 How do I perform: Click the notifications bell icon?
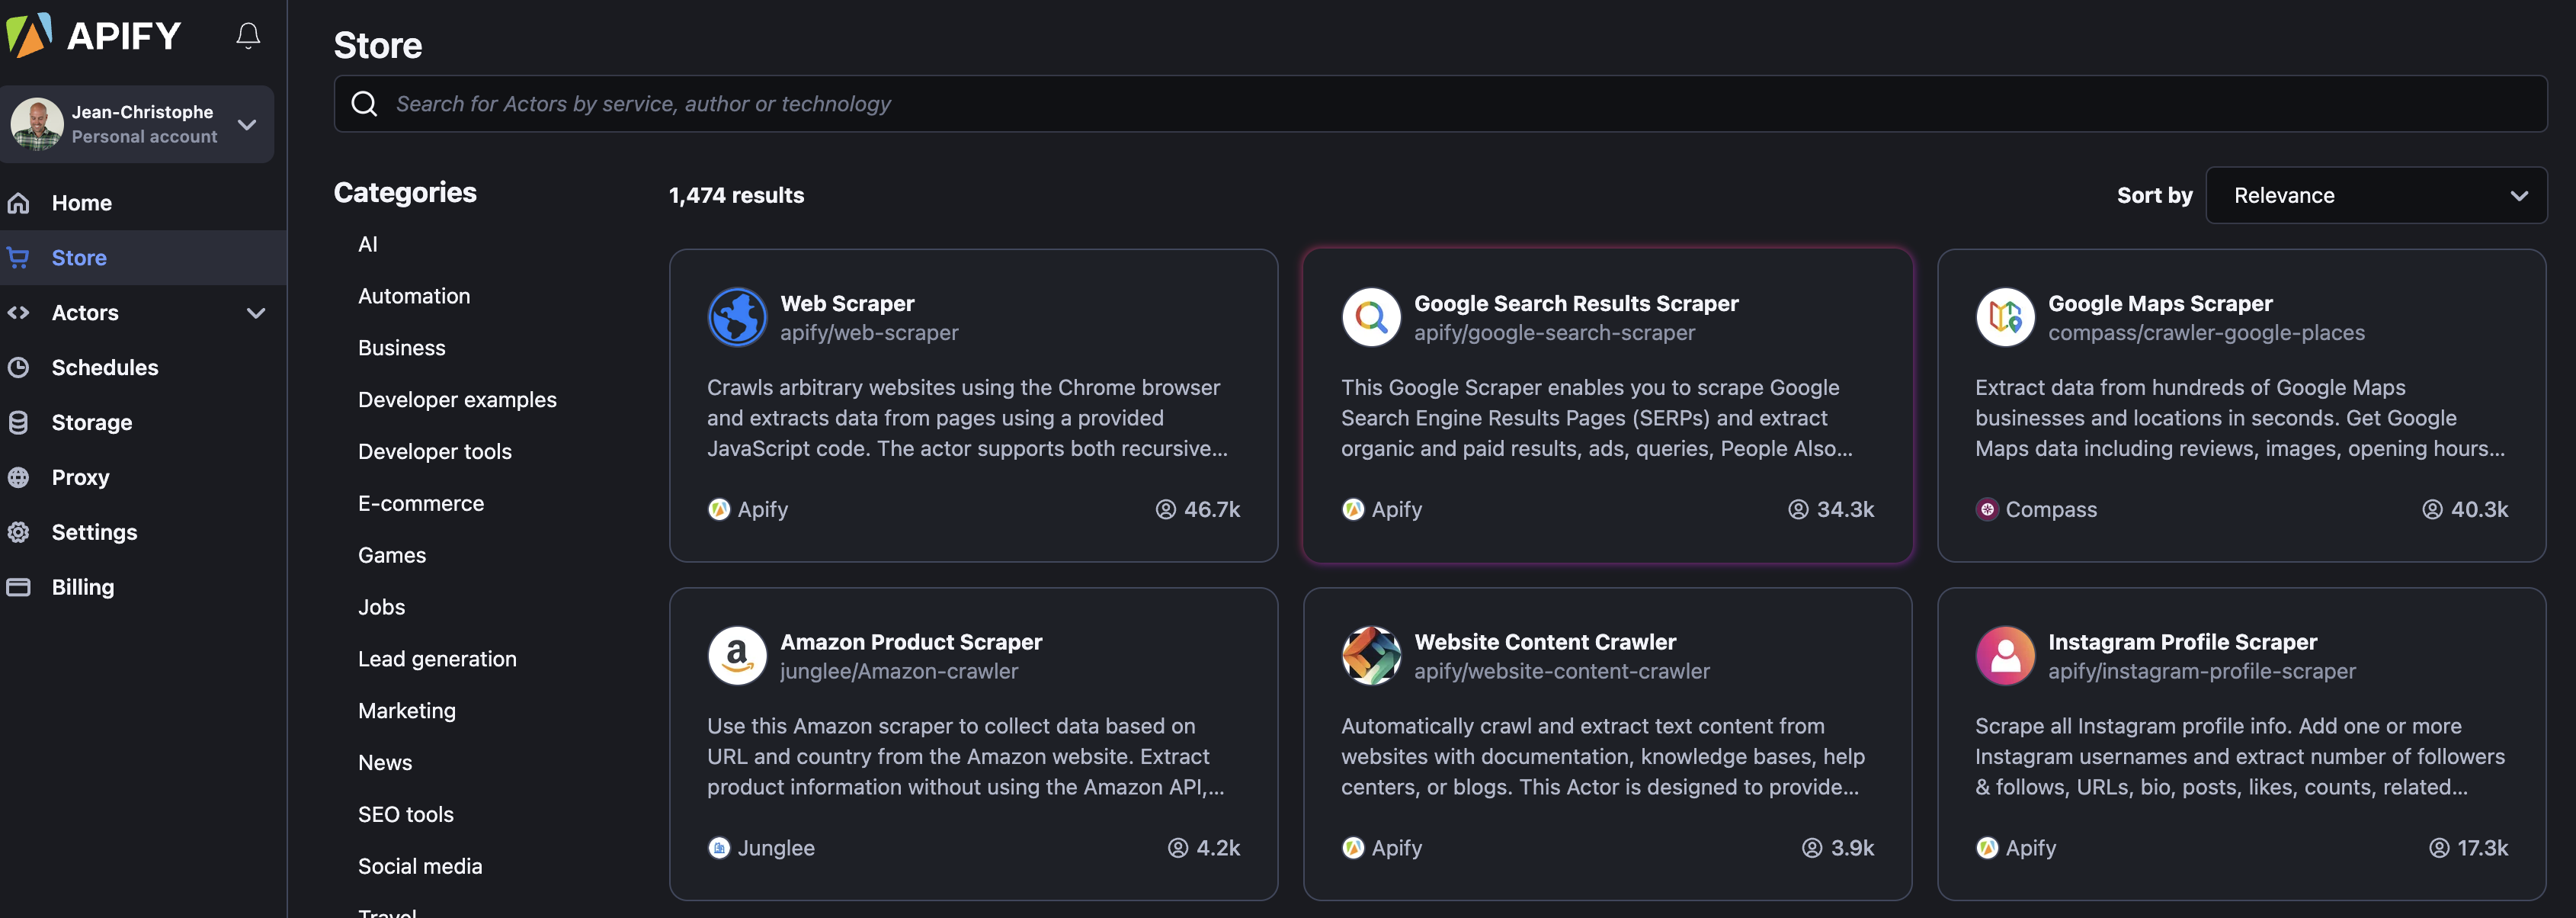coord(248,36)
